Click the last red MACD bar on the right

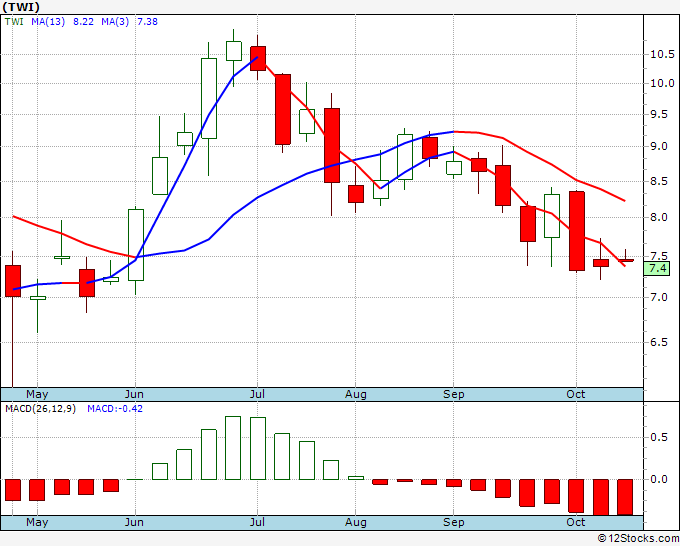coord(625,497)
